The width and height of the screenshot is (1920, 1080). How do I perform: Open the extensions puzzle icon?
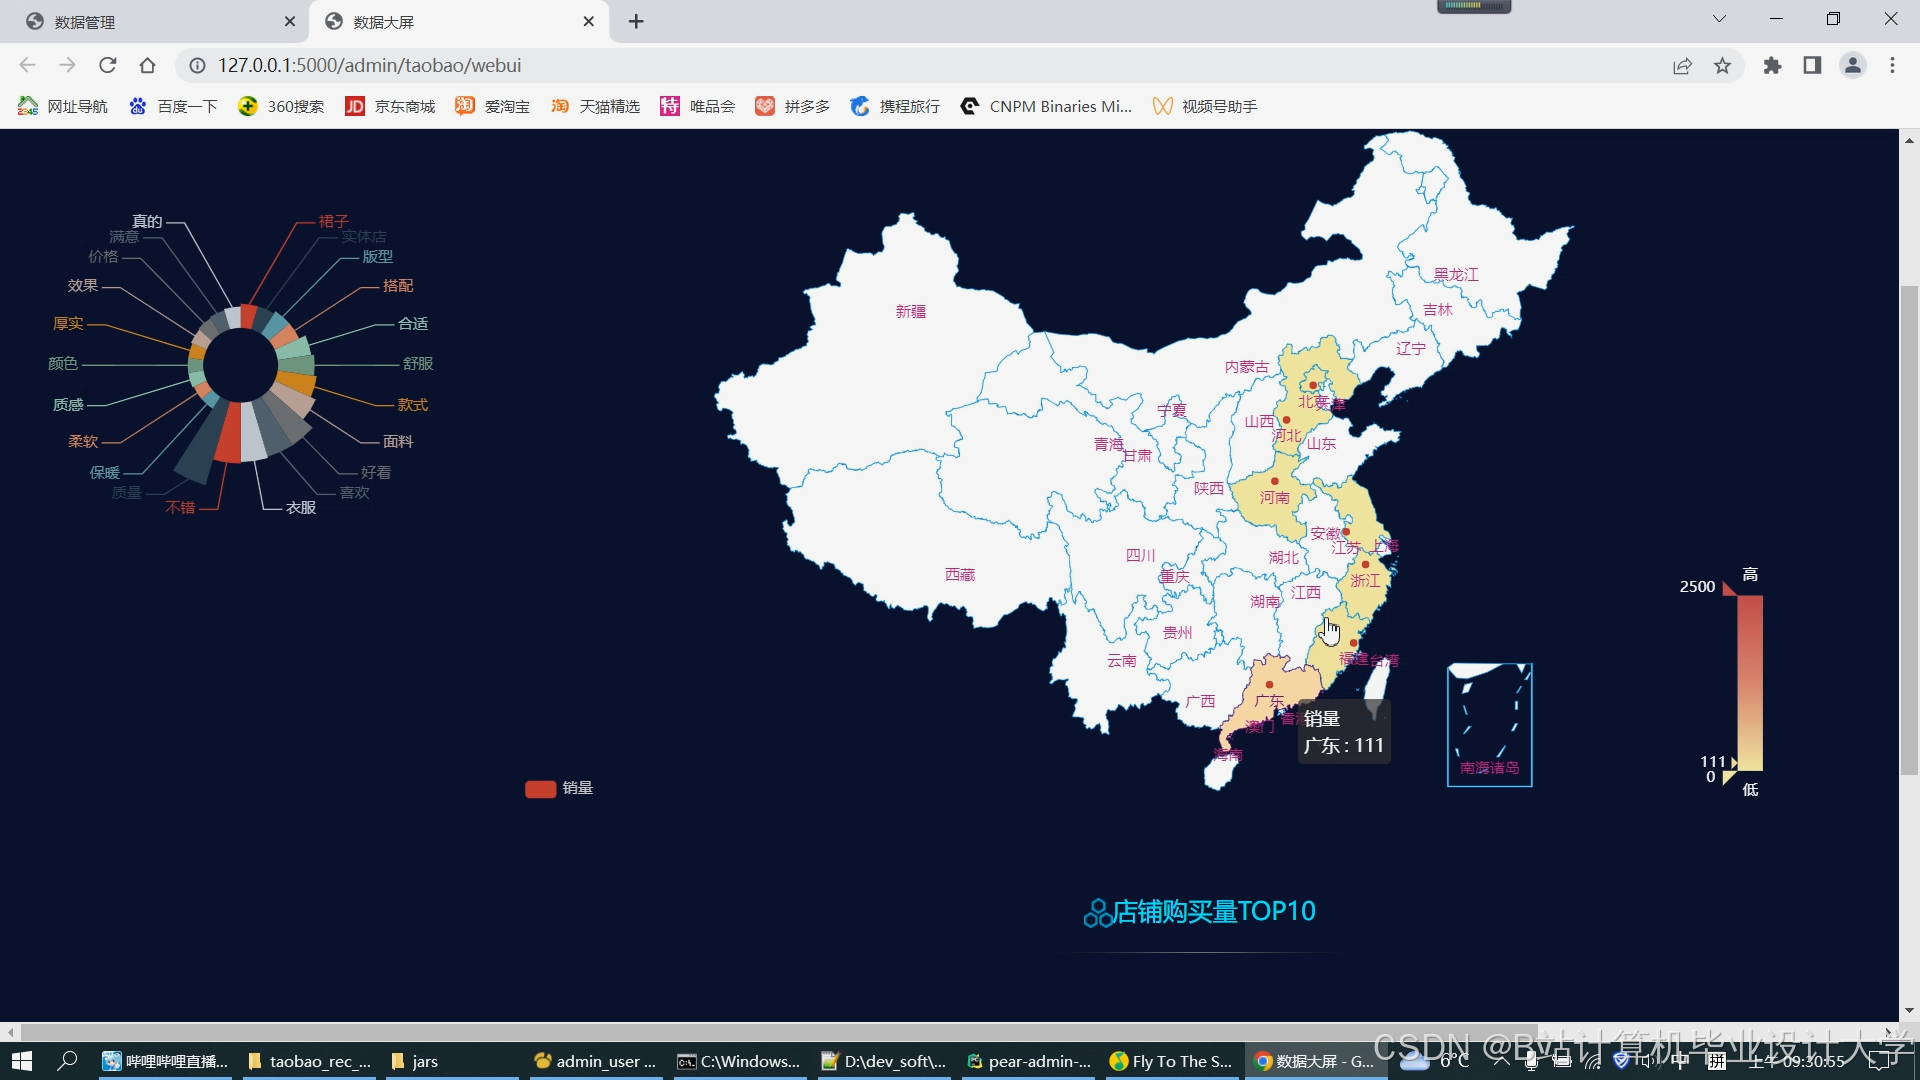(x=1772, y=65)
